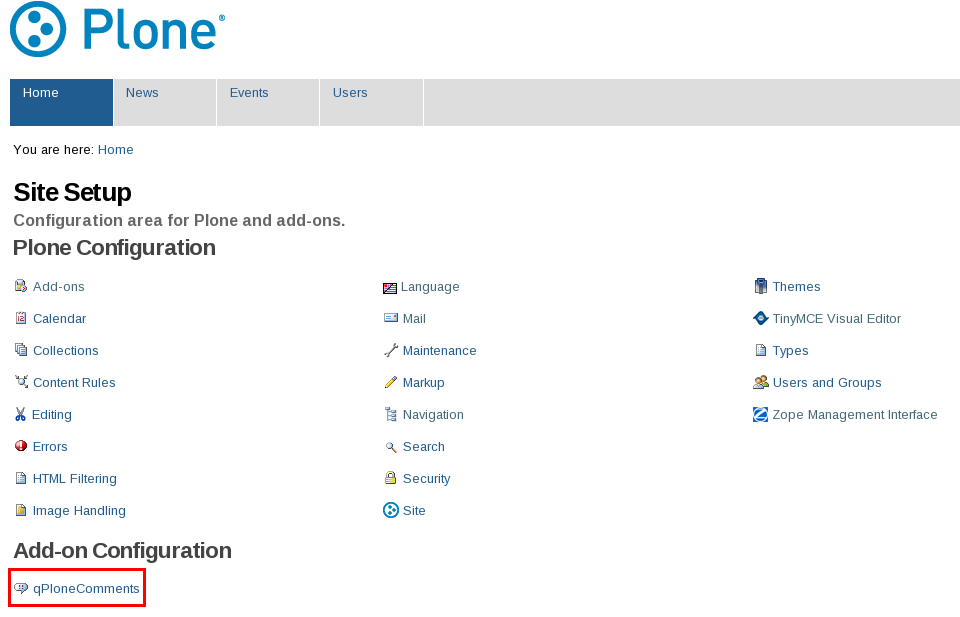Viewport: 960px width, 617px height.
Task: Select the Home navigation tab
Action: pyautogui.click(x=41, y=93)
